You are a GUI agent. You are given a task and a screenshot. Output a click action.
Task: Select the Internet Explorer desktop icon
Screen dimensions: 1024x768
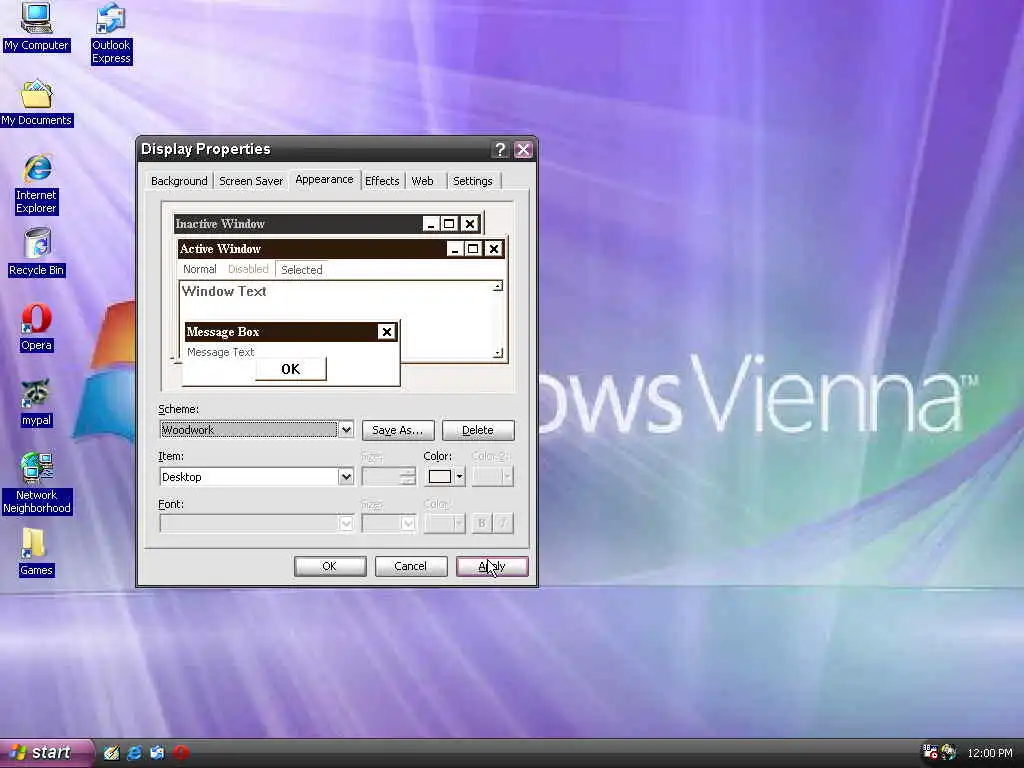pos(37,185)
